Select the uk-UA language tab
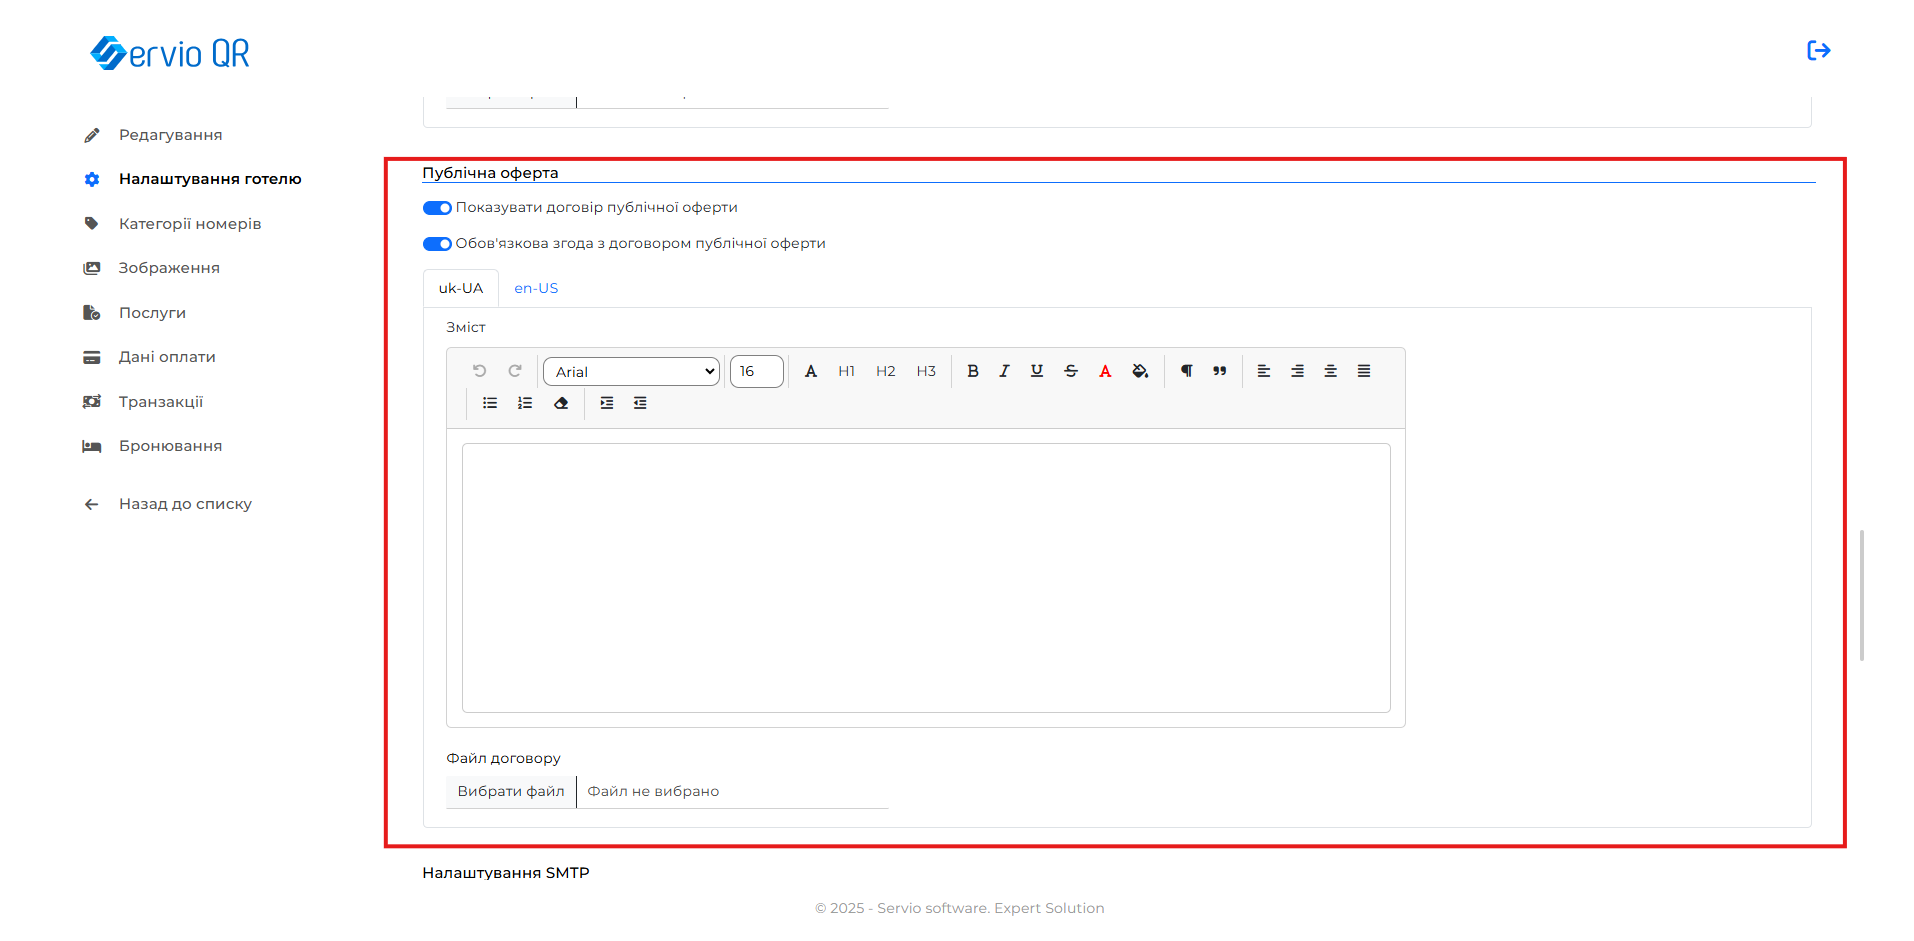1914x941 pixels. (x=461, y=288)
